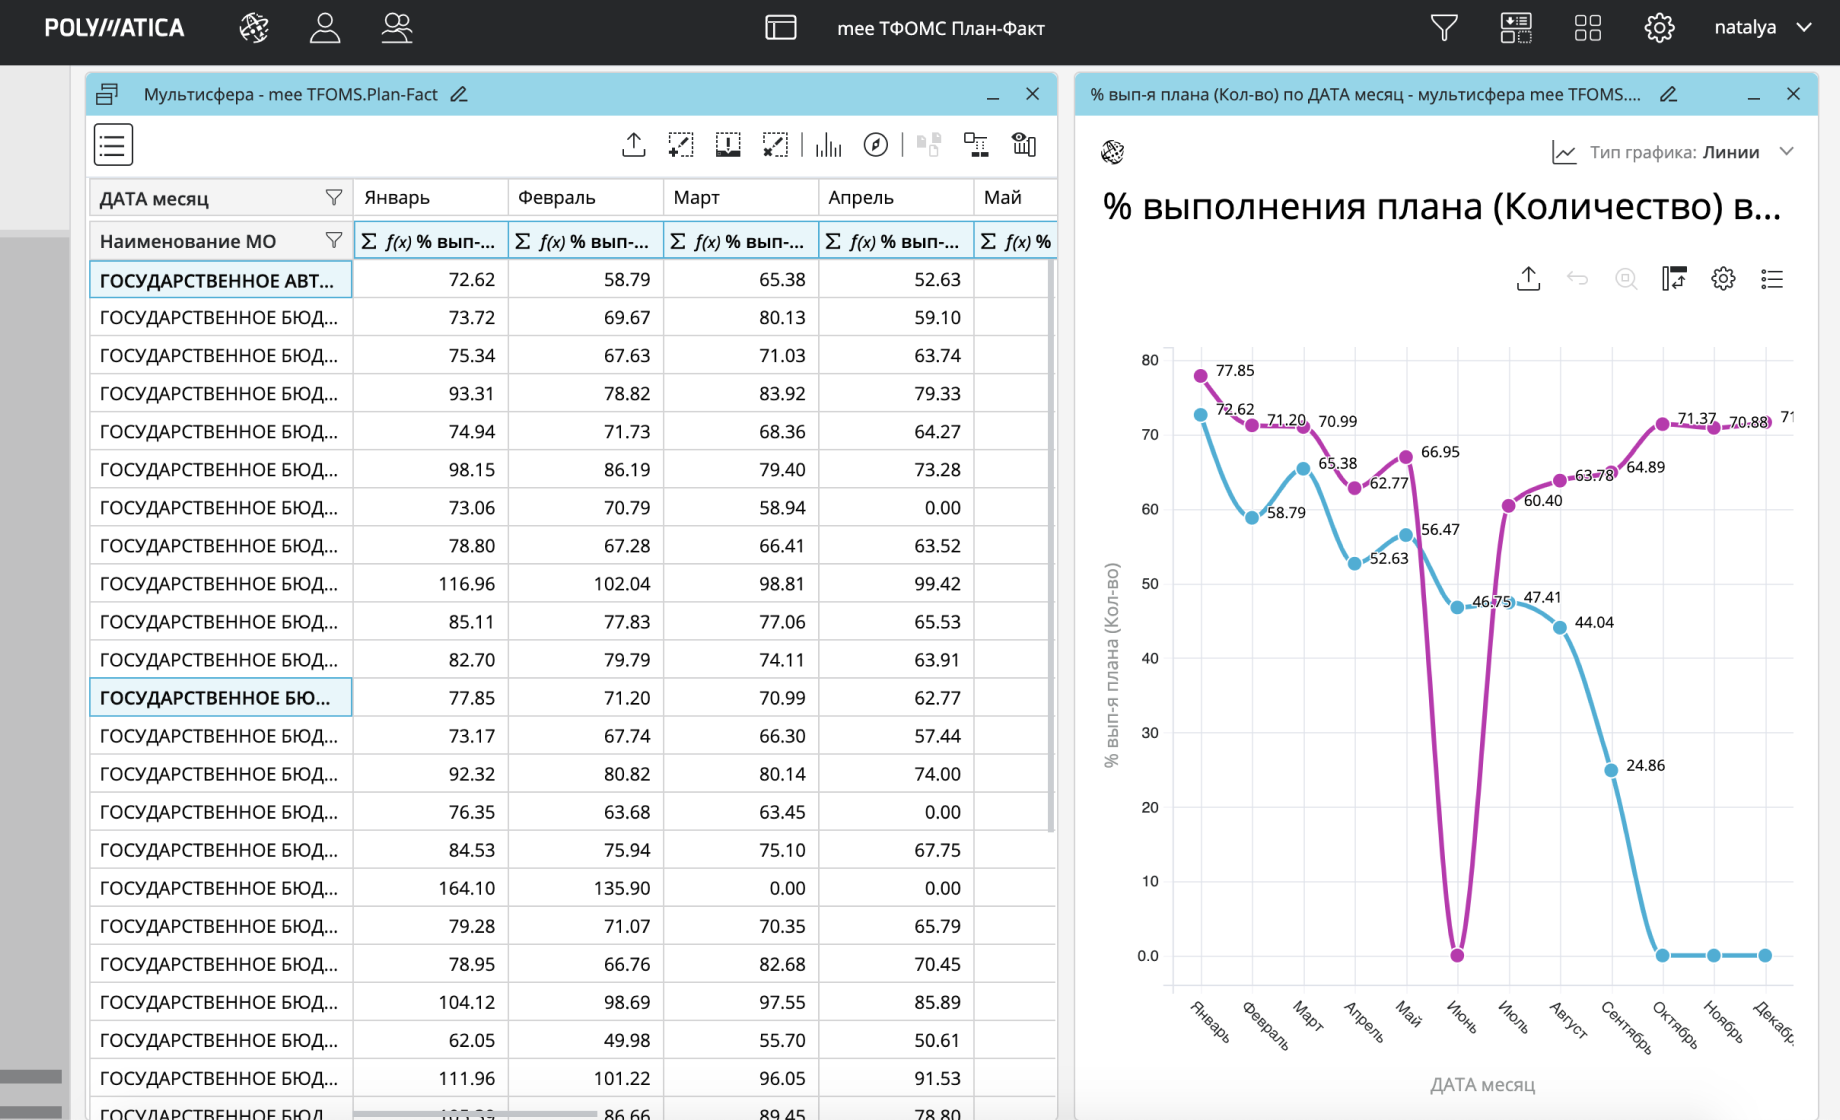The height and width of the screenshot is (1120, 1840).
Task: Click the export icon above the chart
Action: [1528, 279]
